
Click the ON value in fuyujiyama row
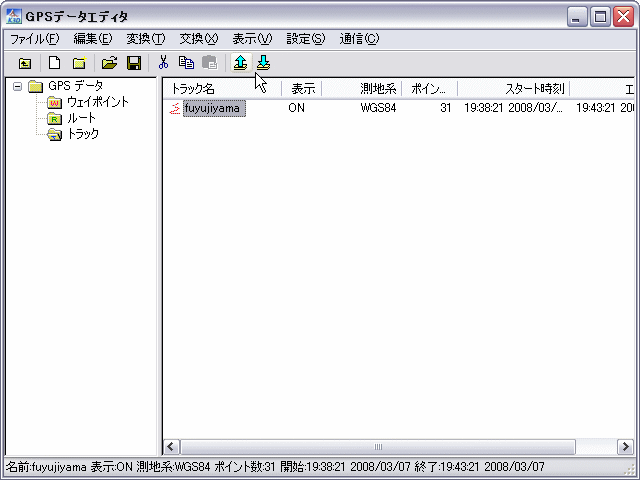click(296, 108)
